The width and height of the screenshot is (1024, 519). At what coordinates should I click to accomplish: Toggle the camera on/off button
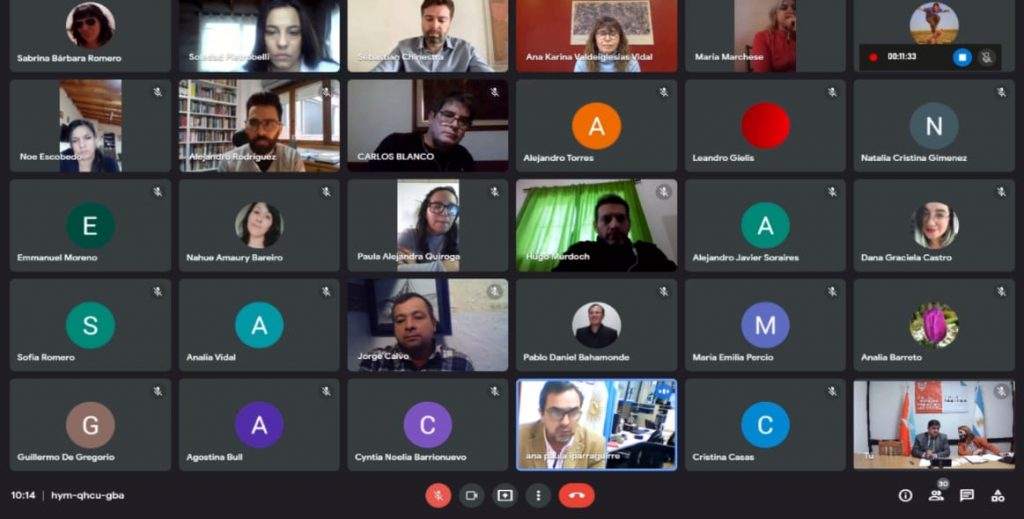(472, 495)
